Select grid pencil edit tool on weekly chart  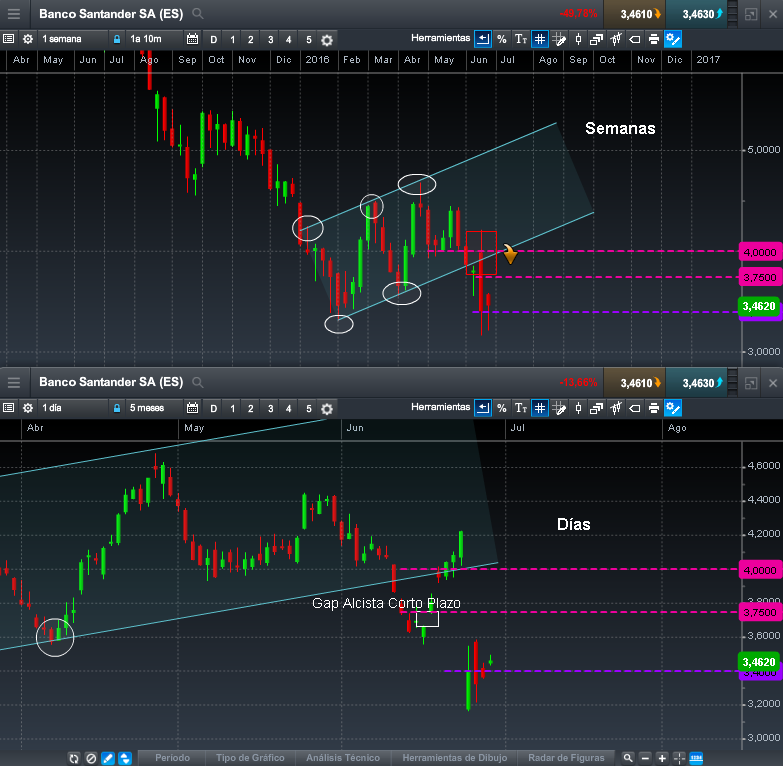pos(559,39)
